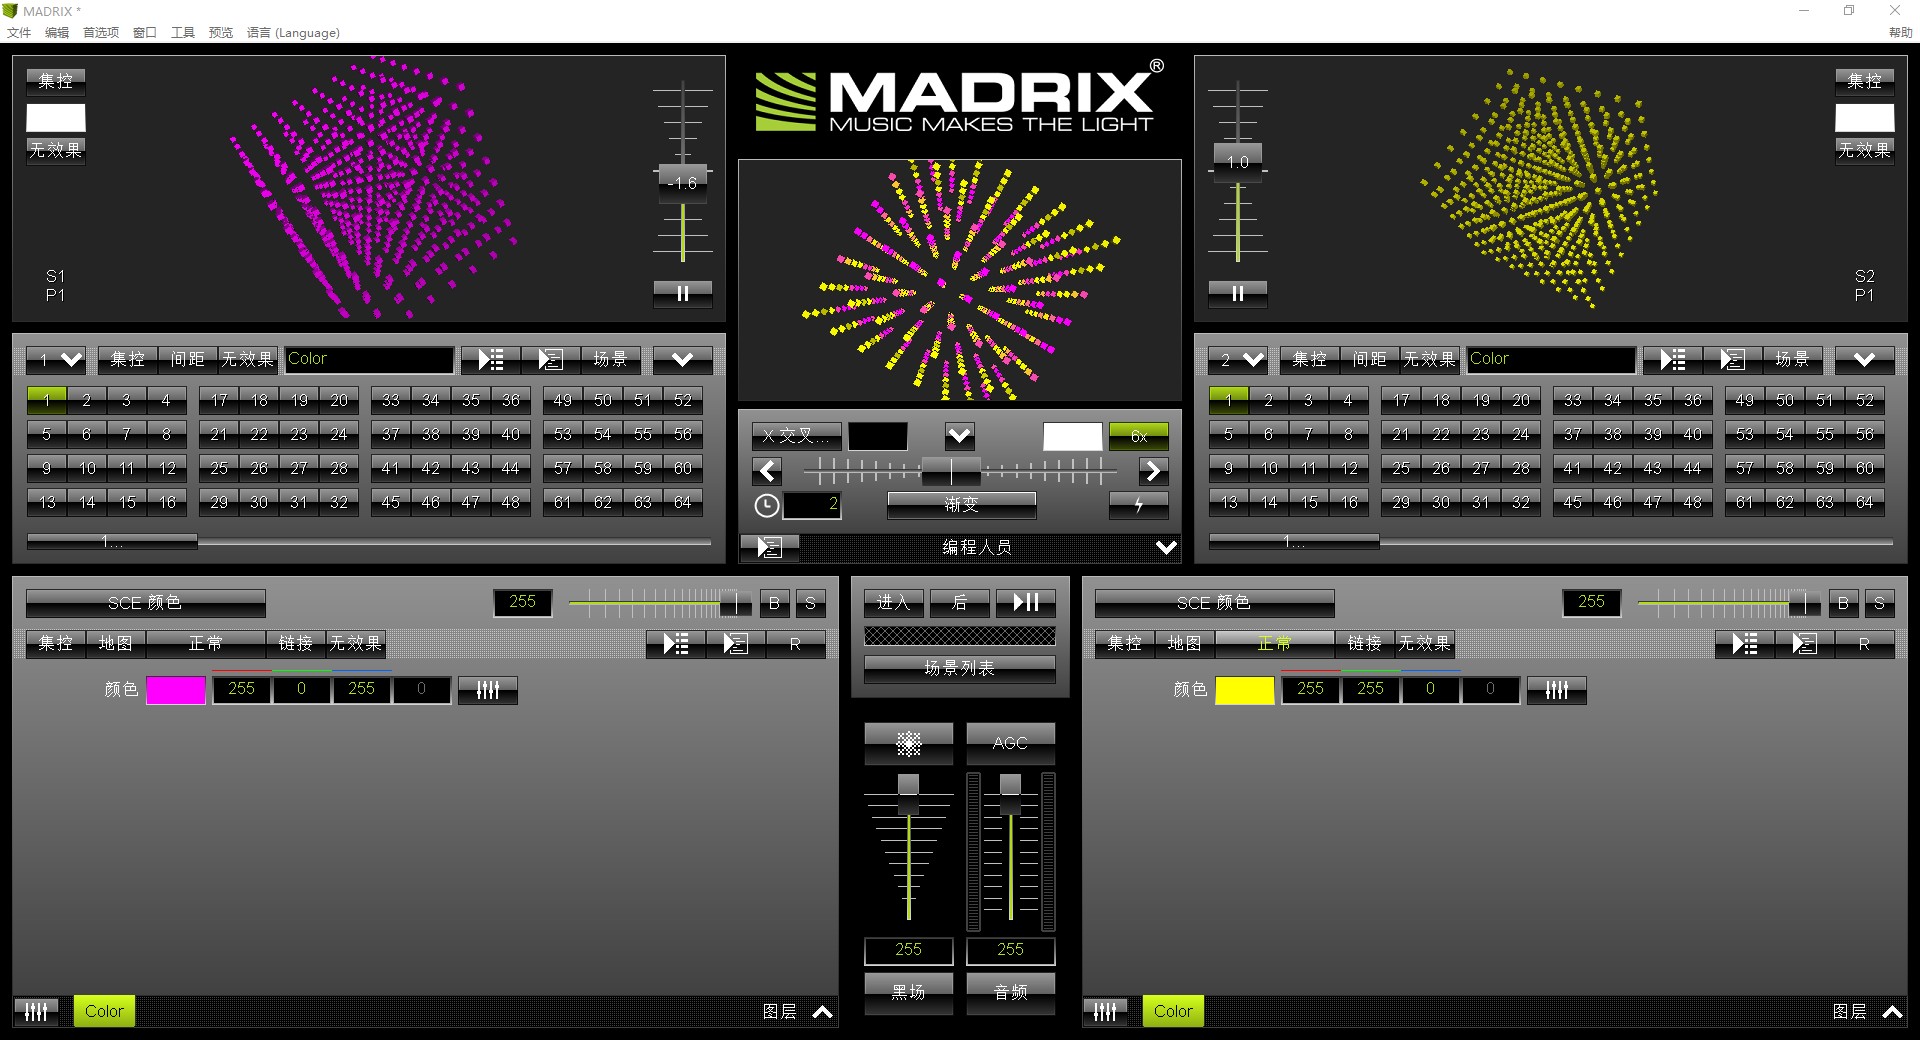
Task: Click right bottom layer mixer icon
Action: coord(1105,1011)
